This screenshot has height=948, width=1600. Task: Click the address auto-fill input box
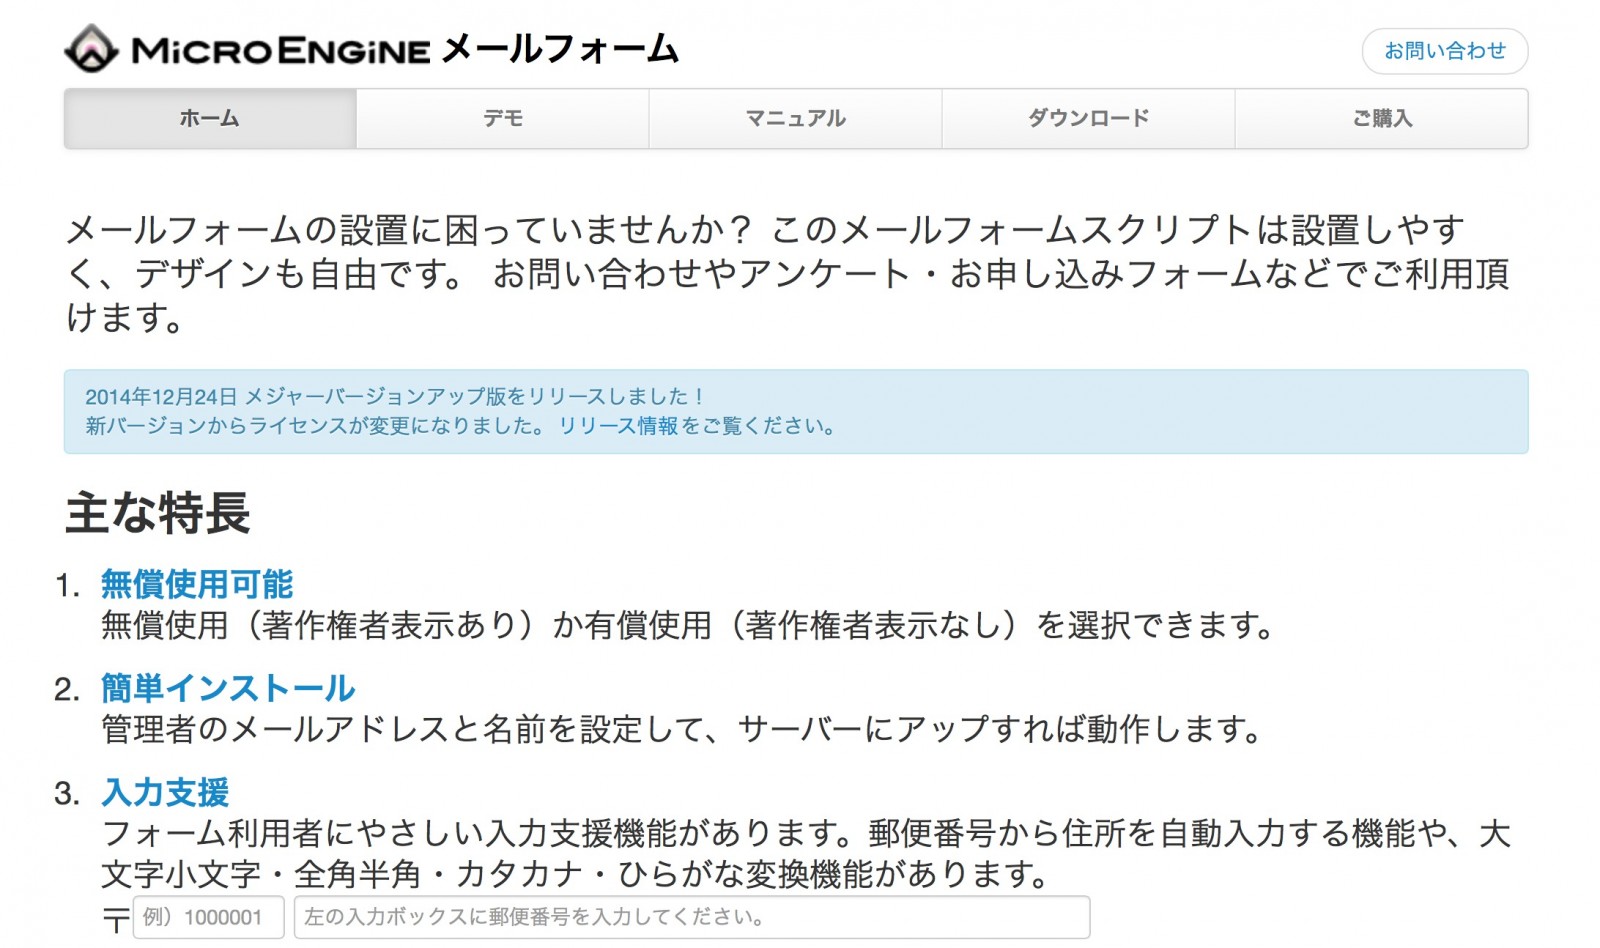tap(692, 917)
